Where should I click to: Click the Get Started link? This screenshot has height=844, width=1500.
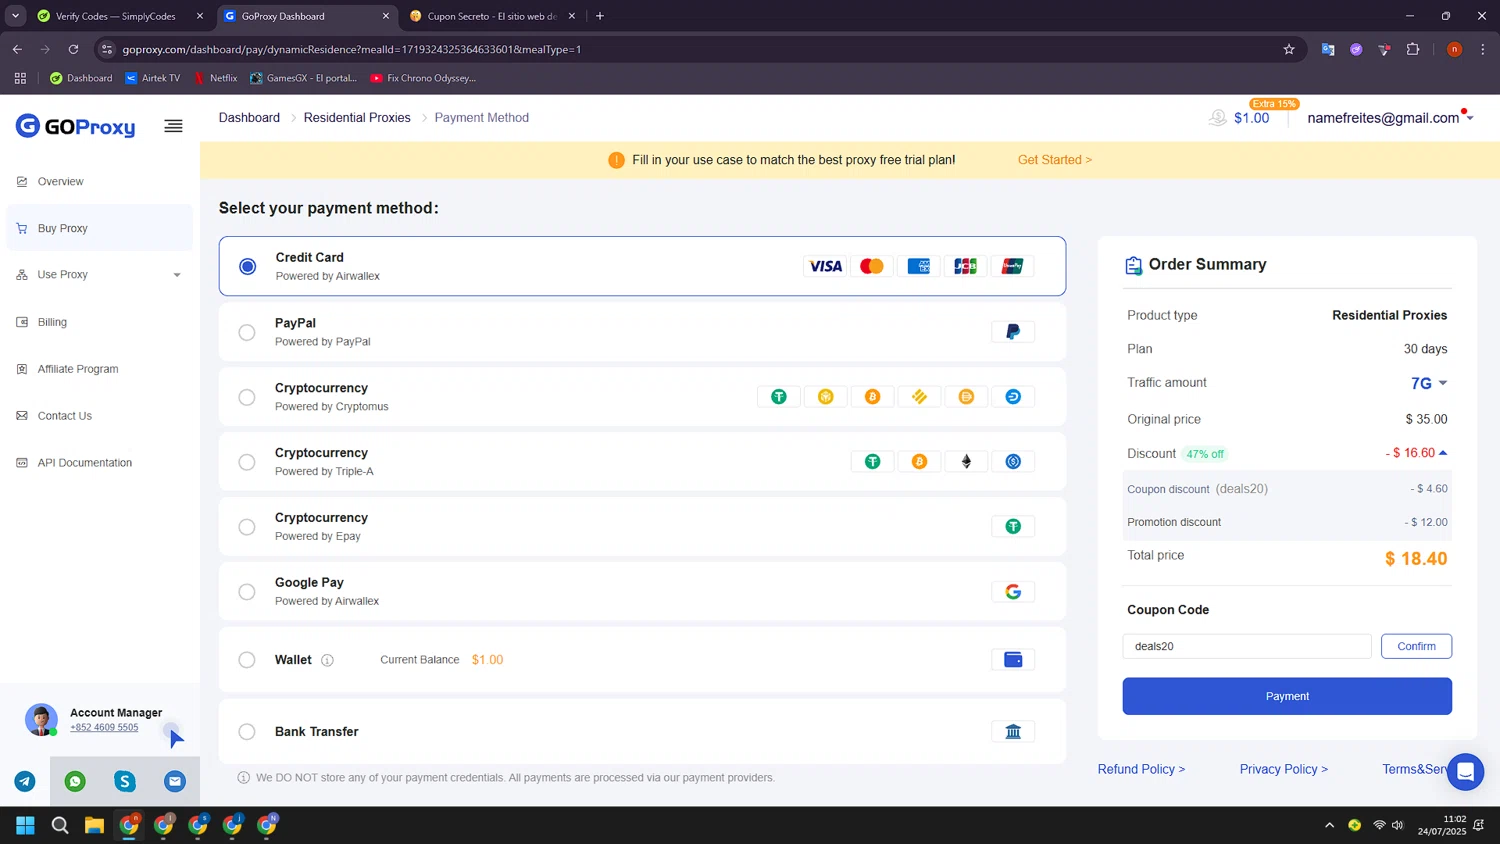tap(1055, 160)
